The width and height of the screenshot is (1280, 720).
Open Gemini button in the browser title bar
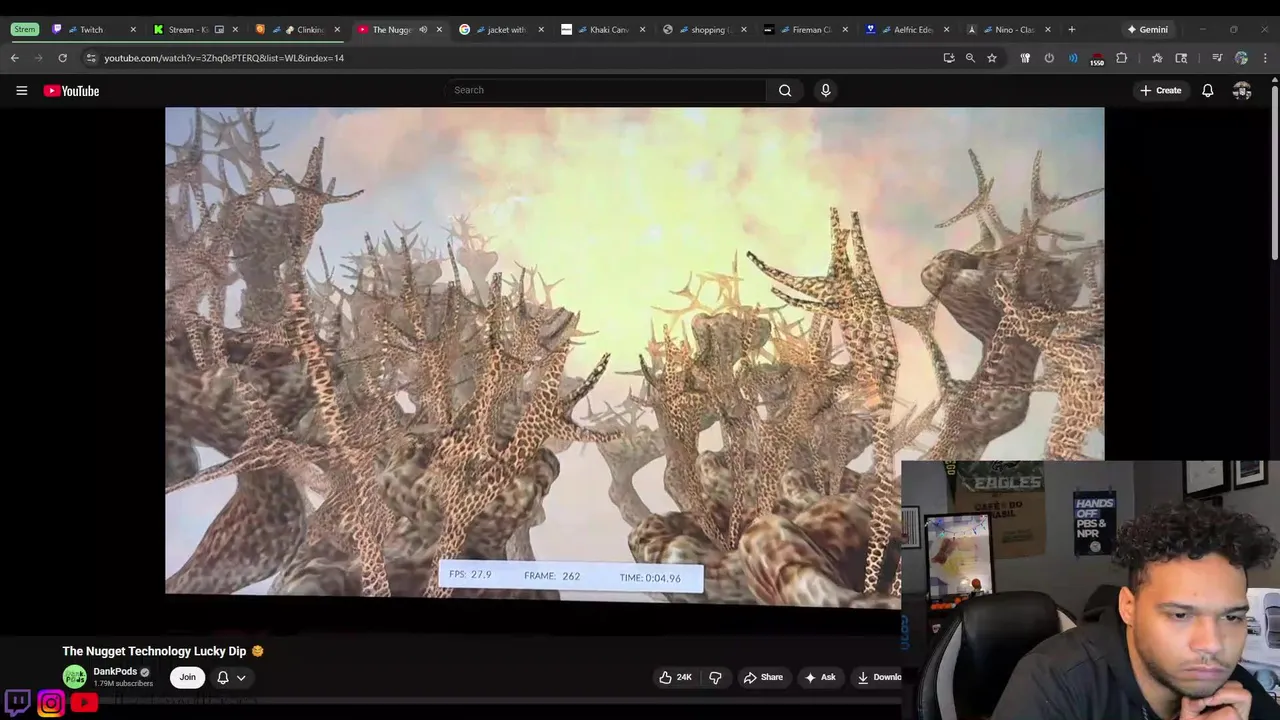click(x=1147, y=29)
